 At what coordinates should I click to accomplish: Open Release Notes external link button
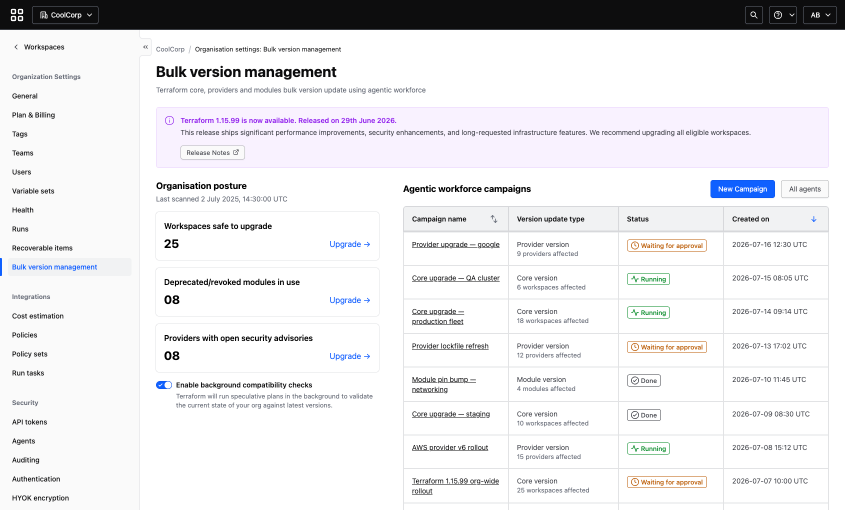coord(212,153)
